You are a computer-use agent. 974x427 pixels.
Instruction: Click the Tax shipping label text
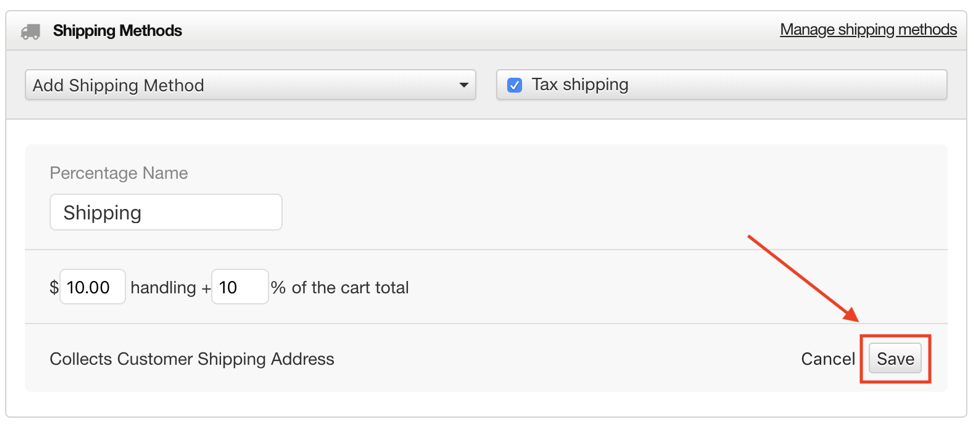(580, 85)
